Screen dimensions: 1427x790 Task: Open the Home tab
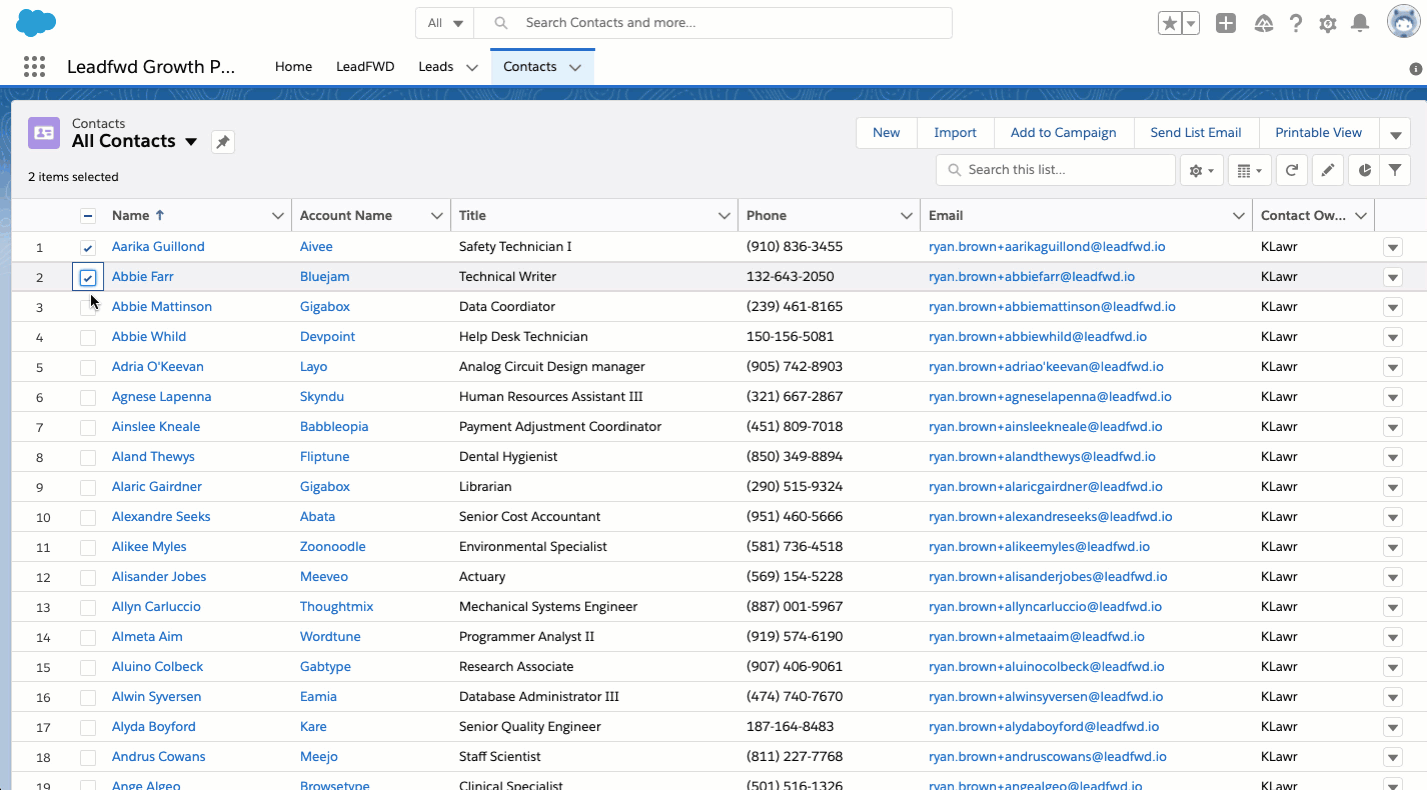[x=294, y=67]
